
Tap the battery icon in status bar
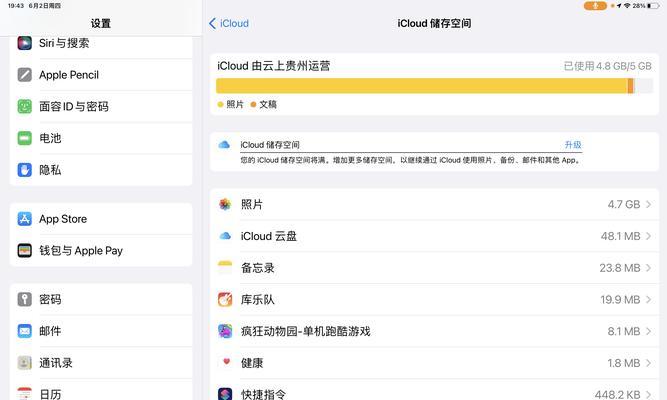tap(653, 6)
